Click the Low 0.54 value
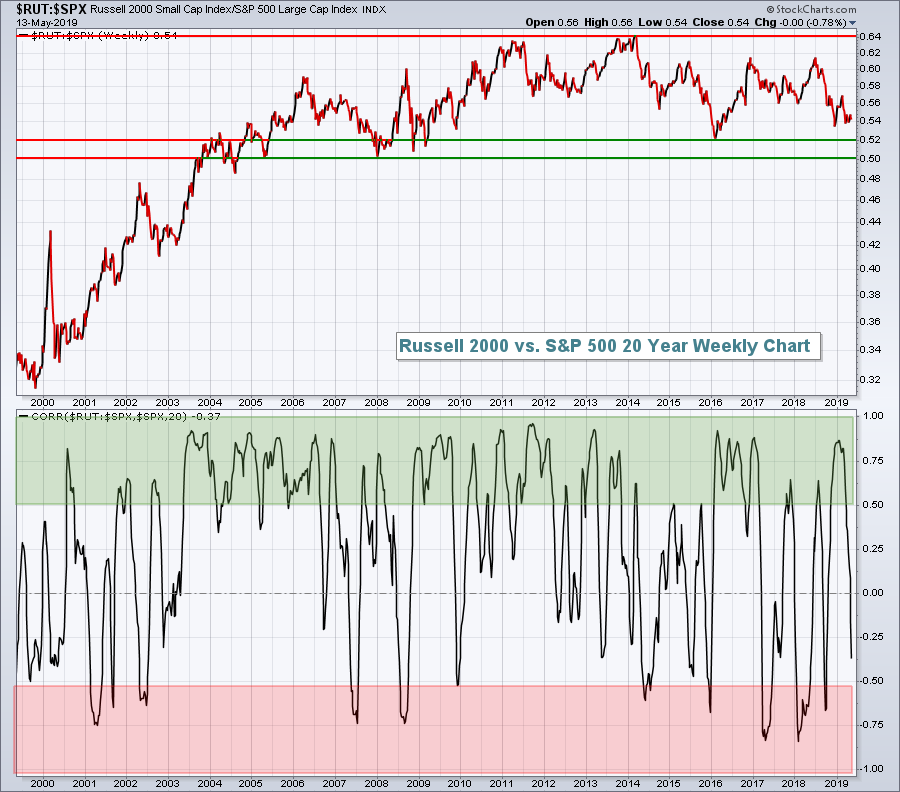Viewport: 900px width, 792px height. click(x=662, y=22)
